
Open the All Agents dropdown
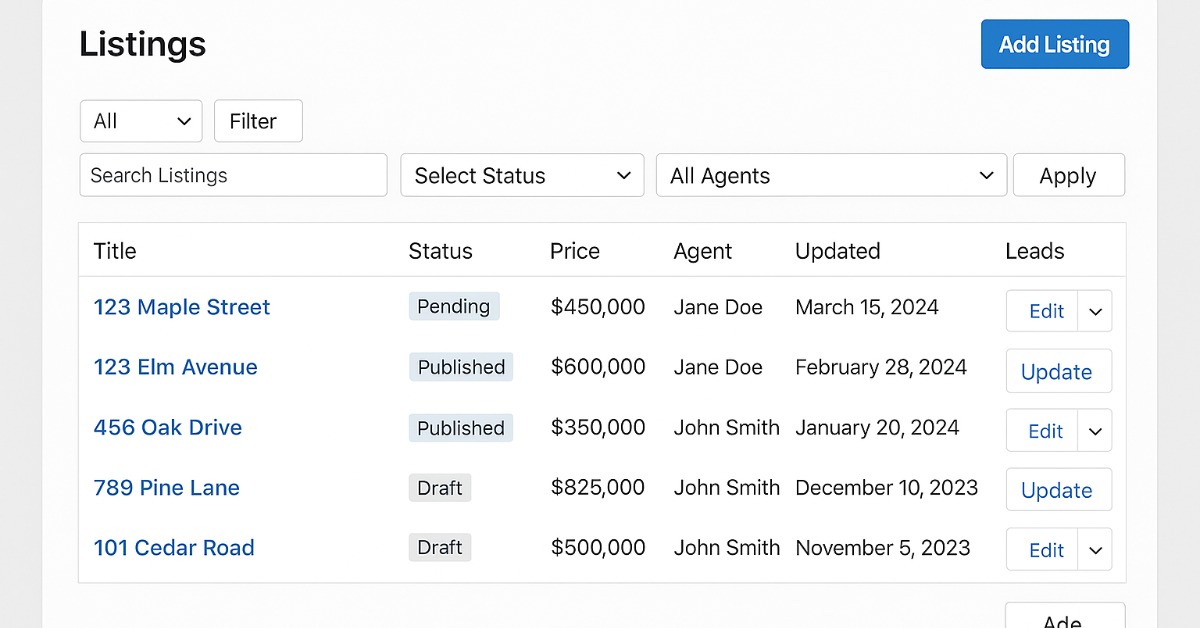(x=831, y=175)
